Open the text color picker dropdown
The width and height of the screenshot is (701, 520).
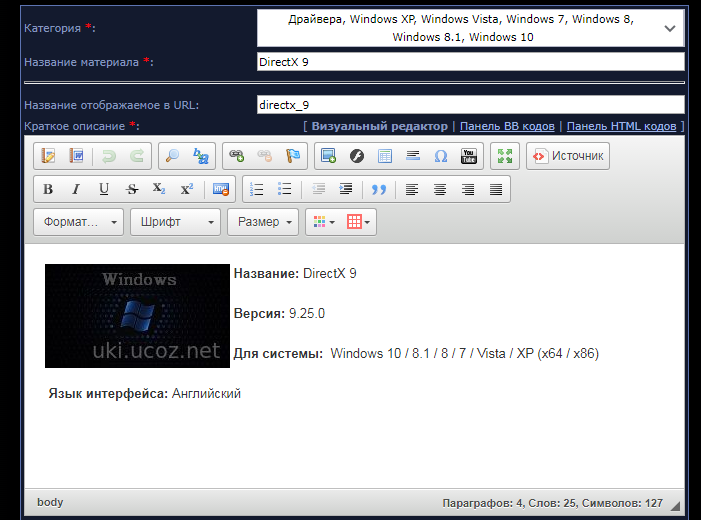pyautogui.click(x=324, y=222)
